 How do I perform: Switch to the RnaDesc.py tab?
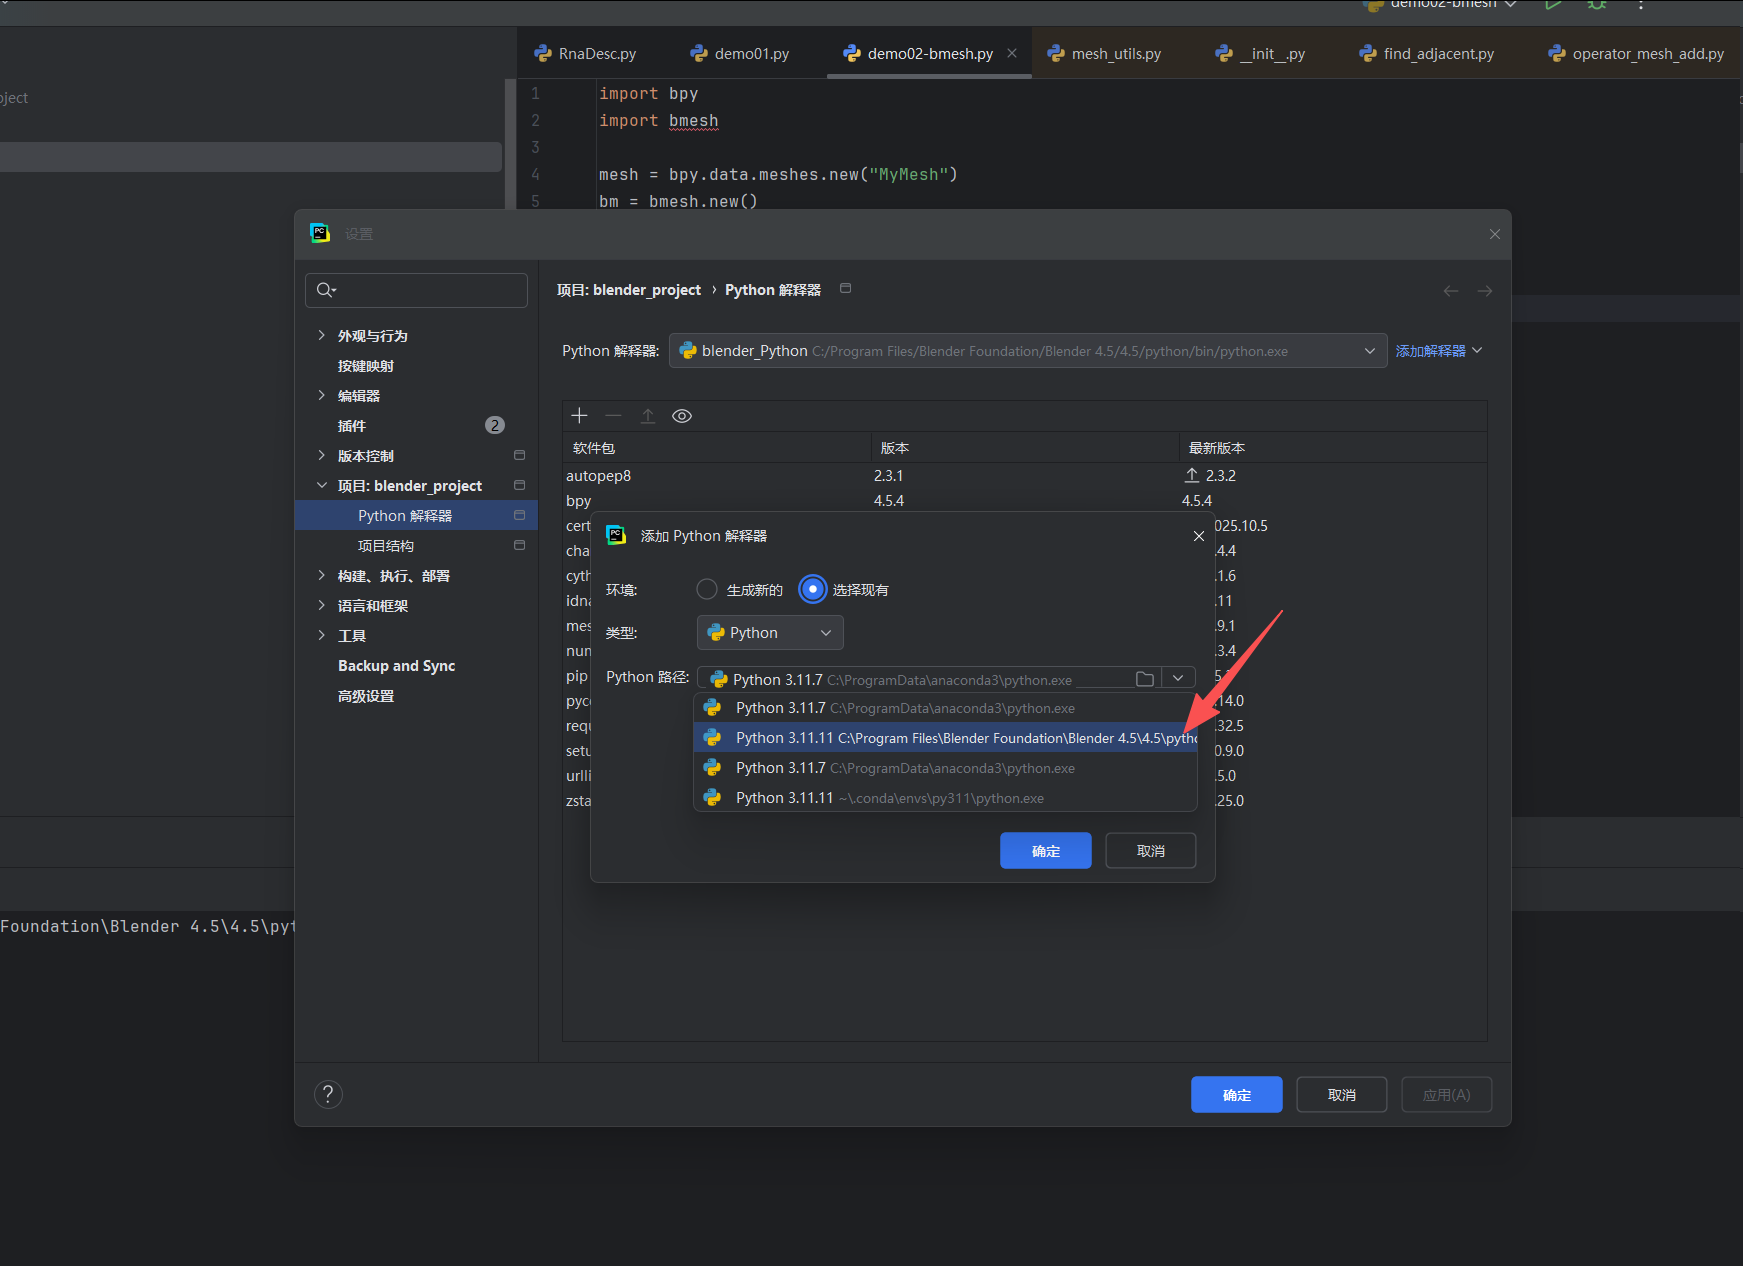(586, 54)
